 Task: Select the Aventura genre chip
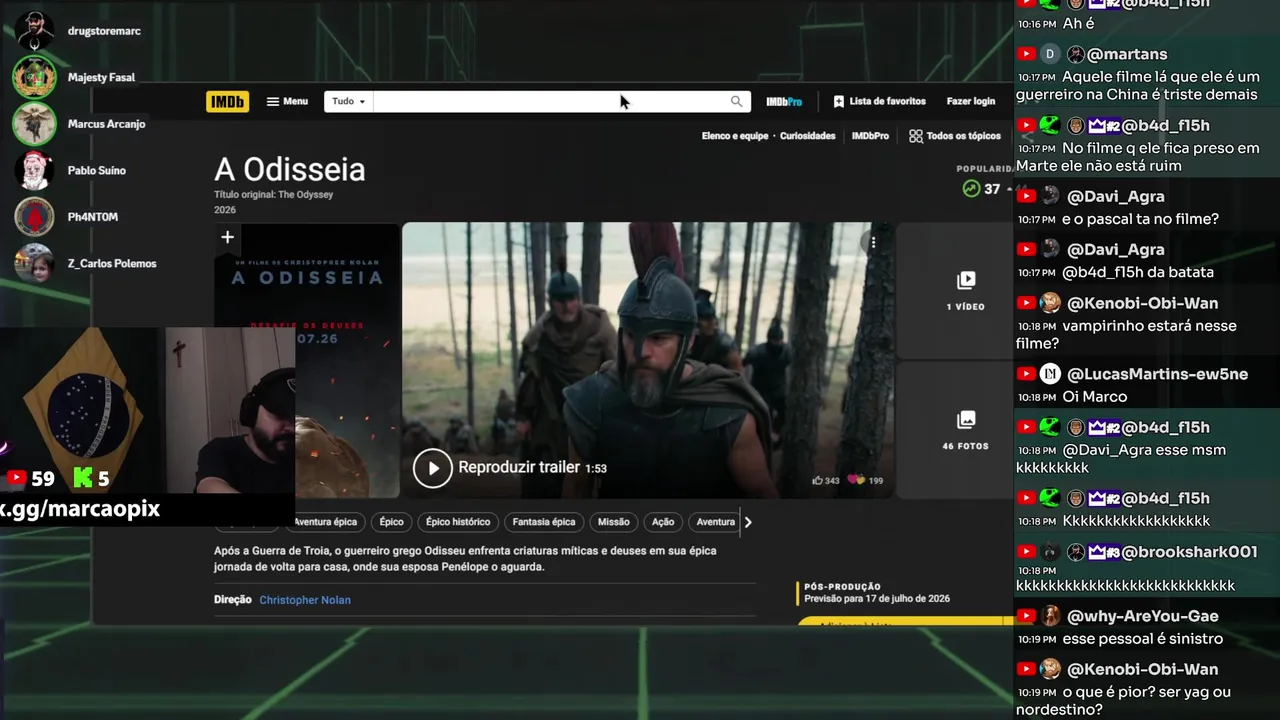click(x=715, y=522)
